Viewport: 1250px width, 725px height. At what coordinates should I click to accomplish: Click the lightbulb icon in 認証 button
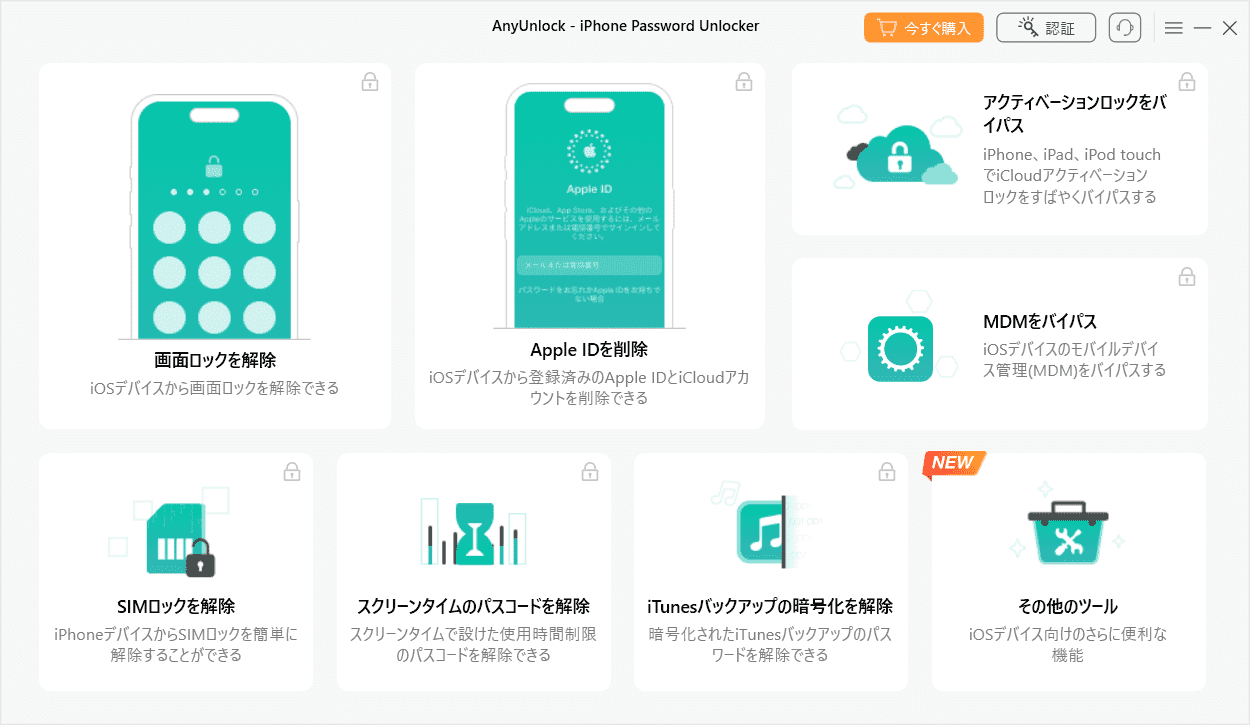point(1028,28)
